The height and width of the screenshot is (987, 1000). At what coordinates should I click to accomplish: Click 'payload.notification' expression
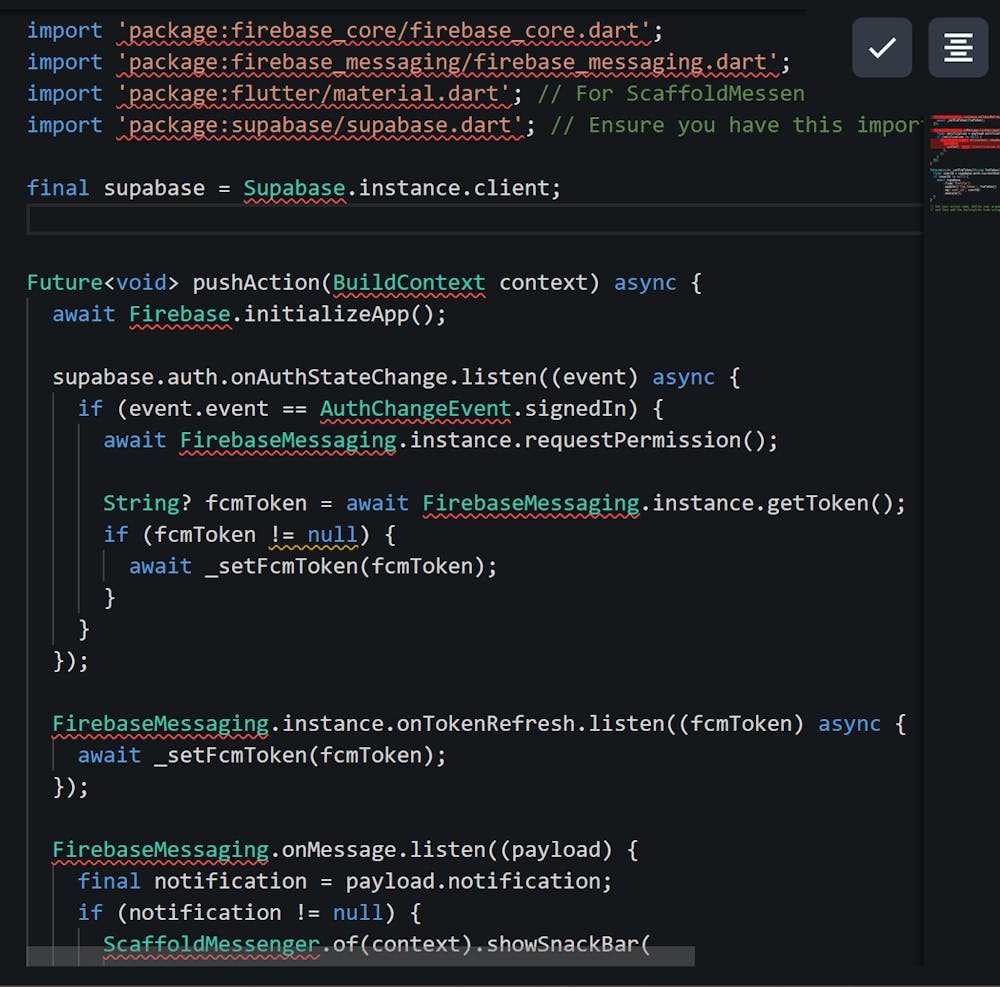473,881
